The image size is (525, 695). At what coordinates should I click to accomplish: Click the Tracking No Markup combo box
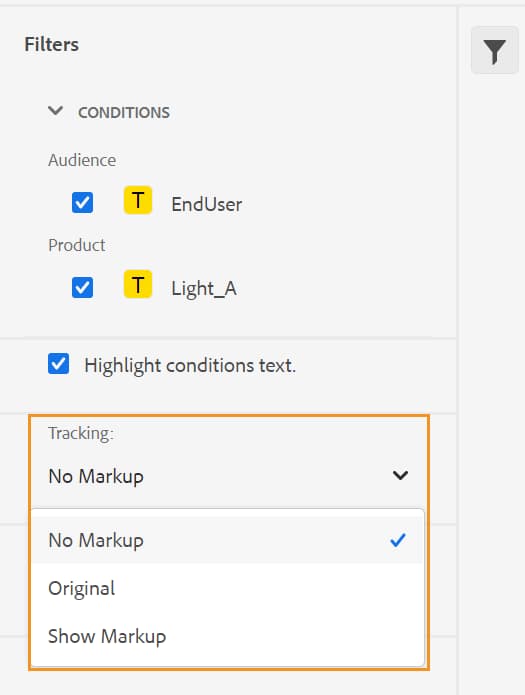point(228,476)
